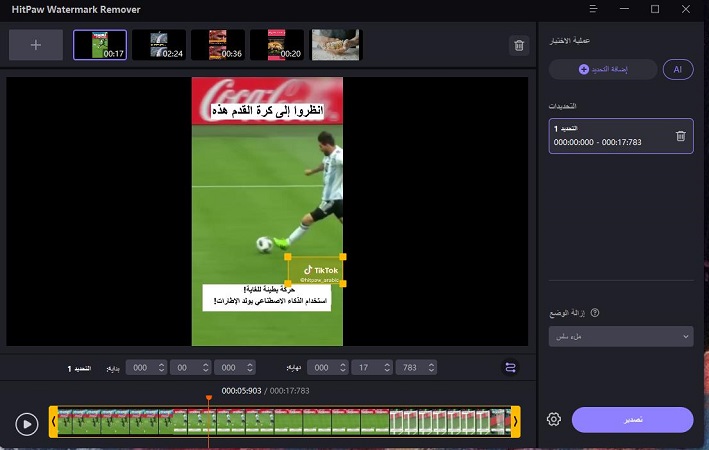The width and height of the screenshot is (709, 450).
Task: Click the loop/swap icon beside time fields
Action: coord(510,367)
